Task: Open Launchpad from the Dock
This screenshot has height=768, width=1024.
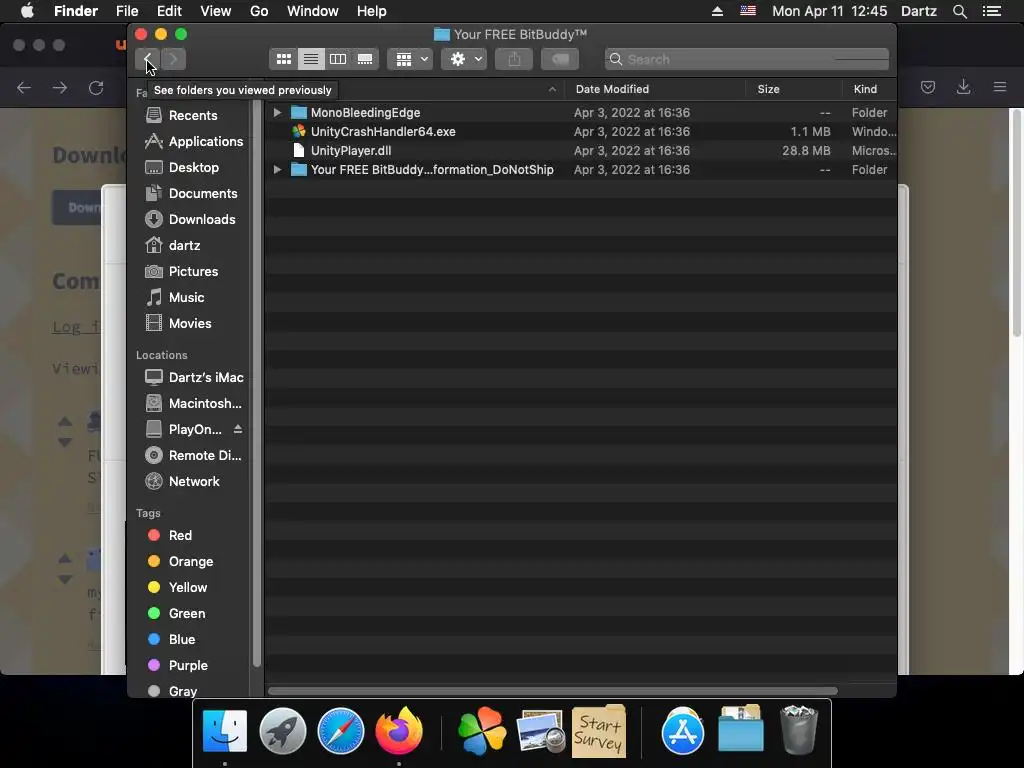Action: point(283,731)
